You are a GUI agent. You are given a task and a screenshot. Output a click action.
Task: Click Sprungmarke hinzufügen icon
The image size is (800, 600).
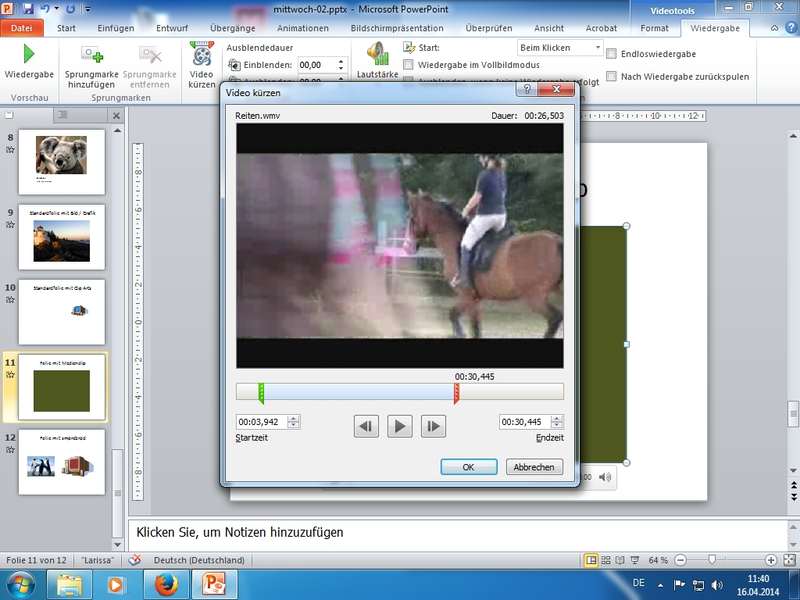[x=91, y=57]
